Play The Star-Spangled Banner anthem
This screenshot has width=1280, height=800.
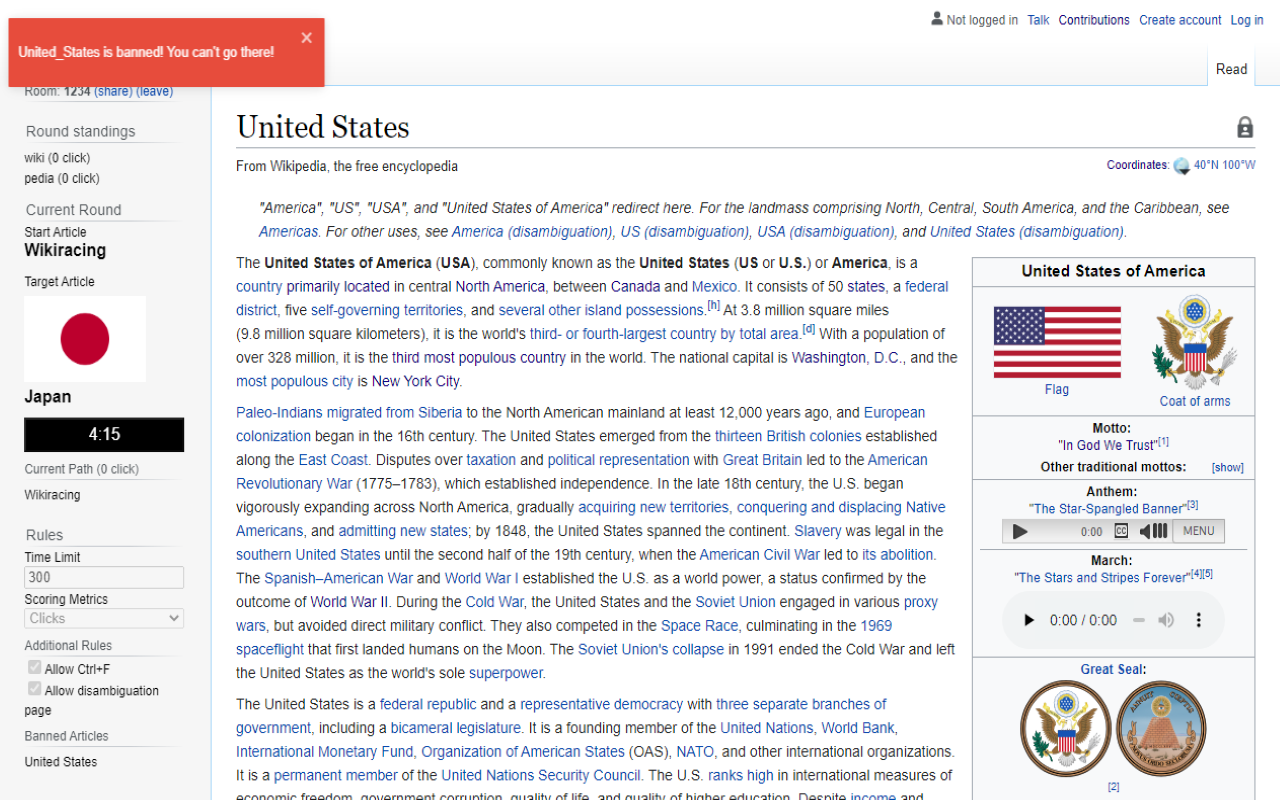click(1020, 531)
